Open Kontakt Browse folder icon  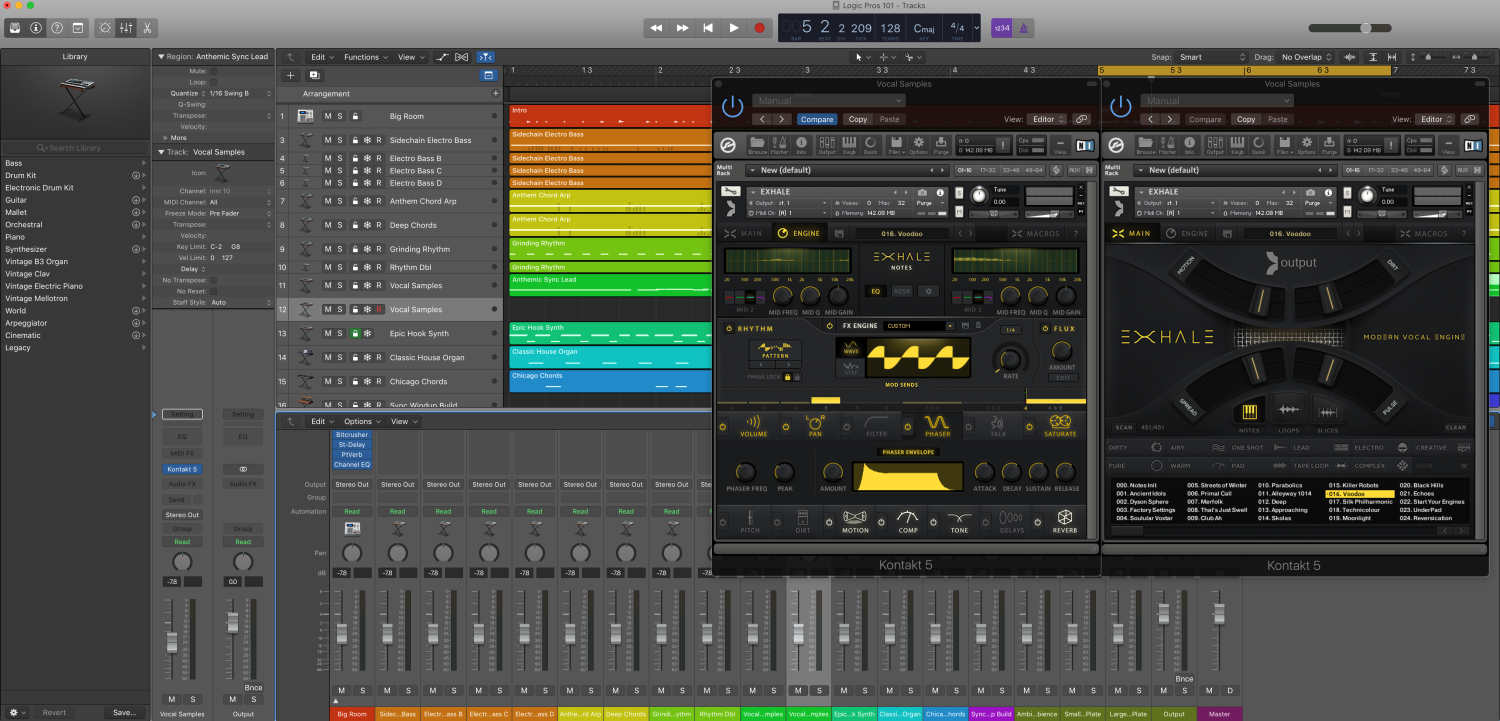[x=757, y=144]
